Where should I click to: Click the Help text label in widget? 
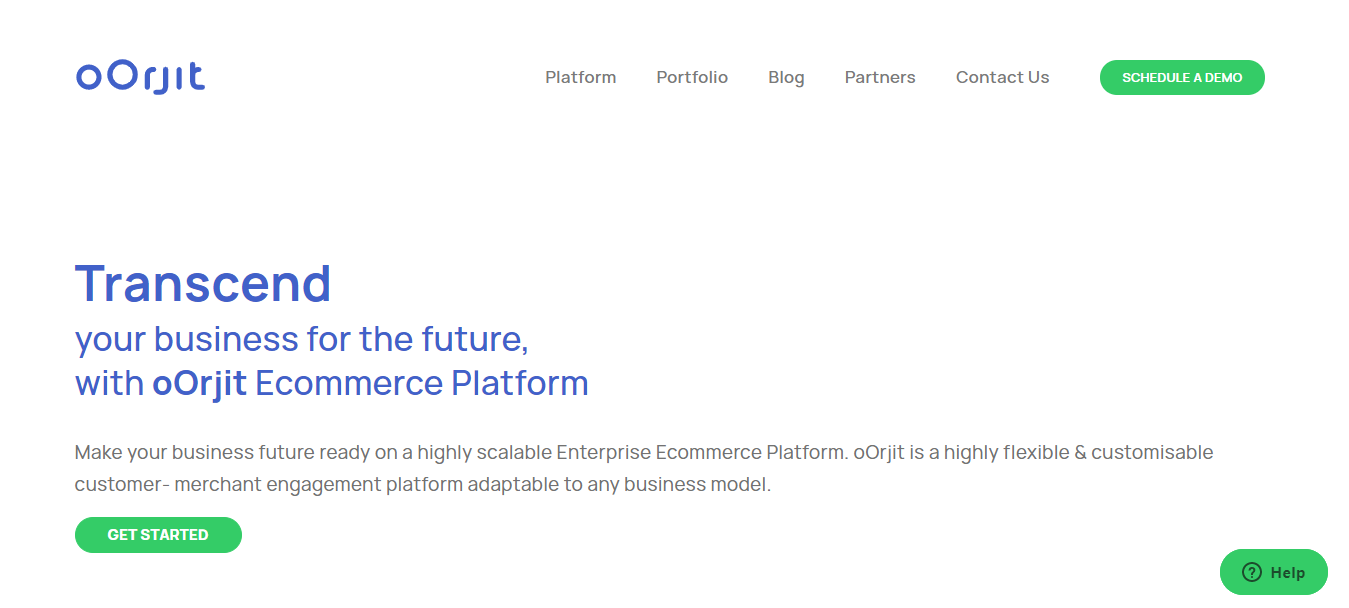point(1288,573)
